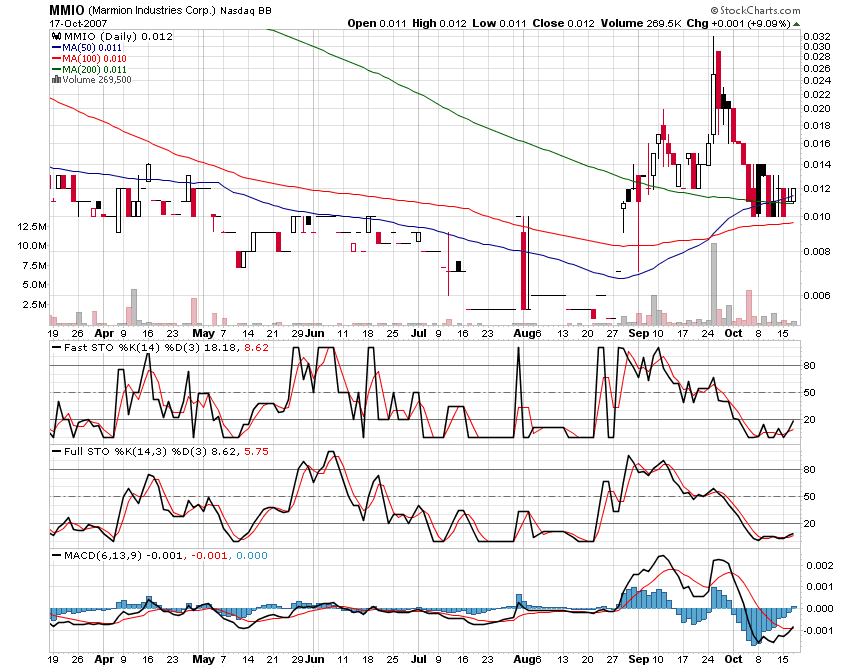This screenshot has height=668, width=850.
Task: Click the green MA(200) 0.011 legend entry
Action: click(x=89, y=69)
